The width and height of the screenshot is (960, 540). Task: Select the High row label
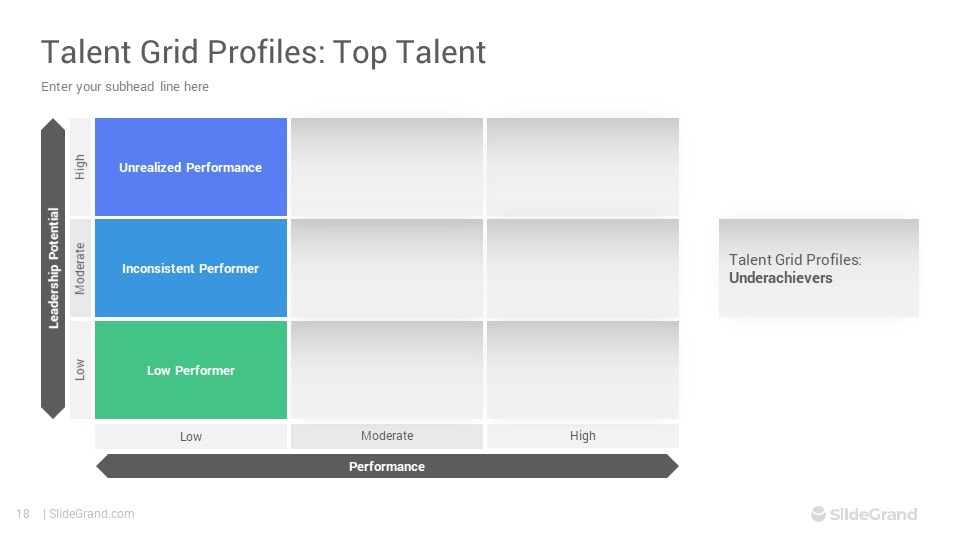(x=80, y=167)
